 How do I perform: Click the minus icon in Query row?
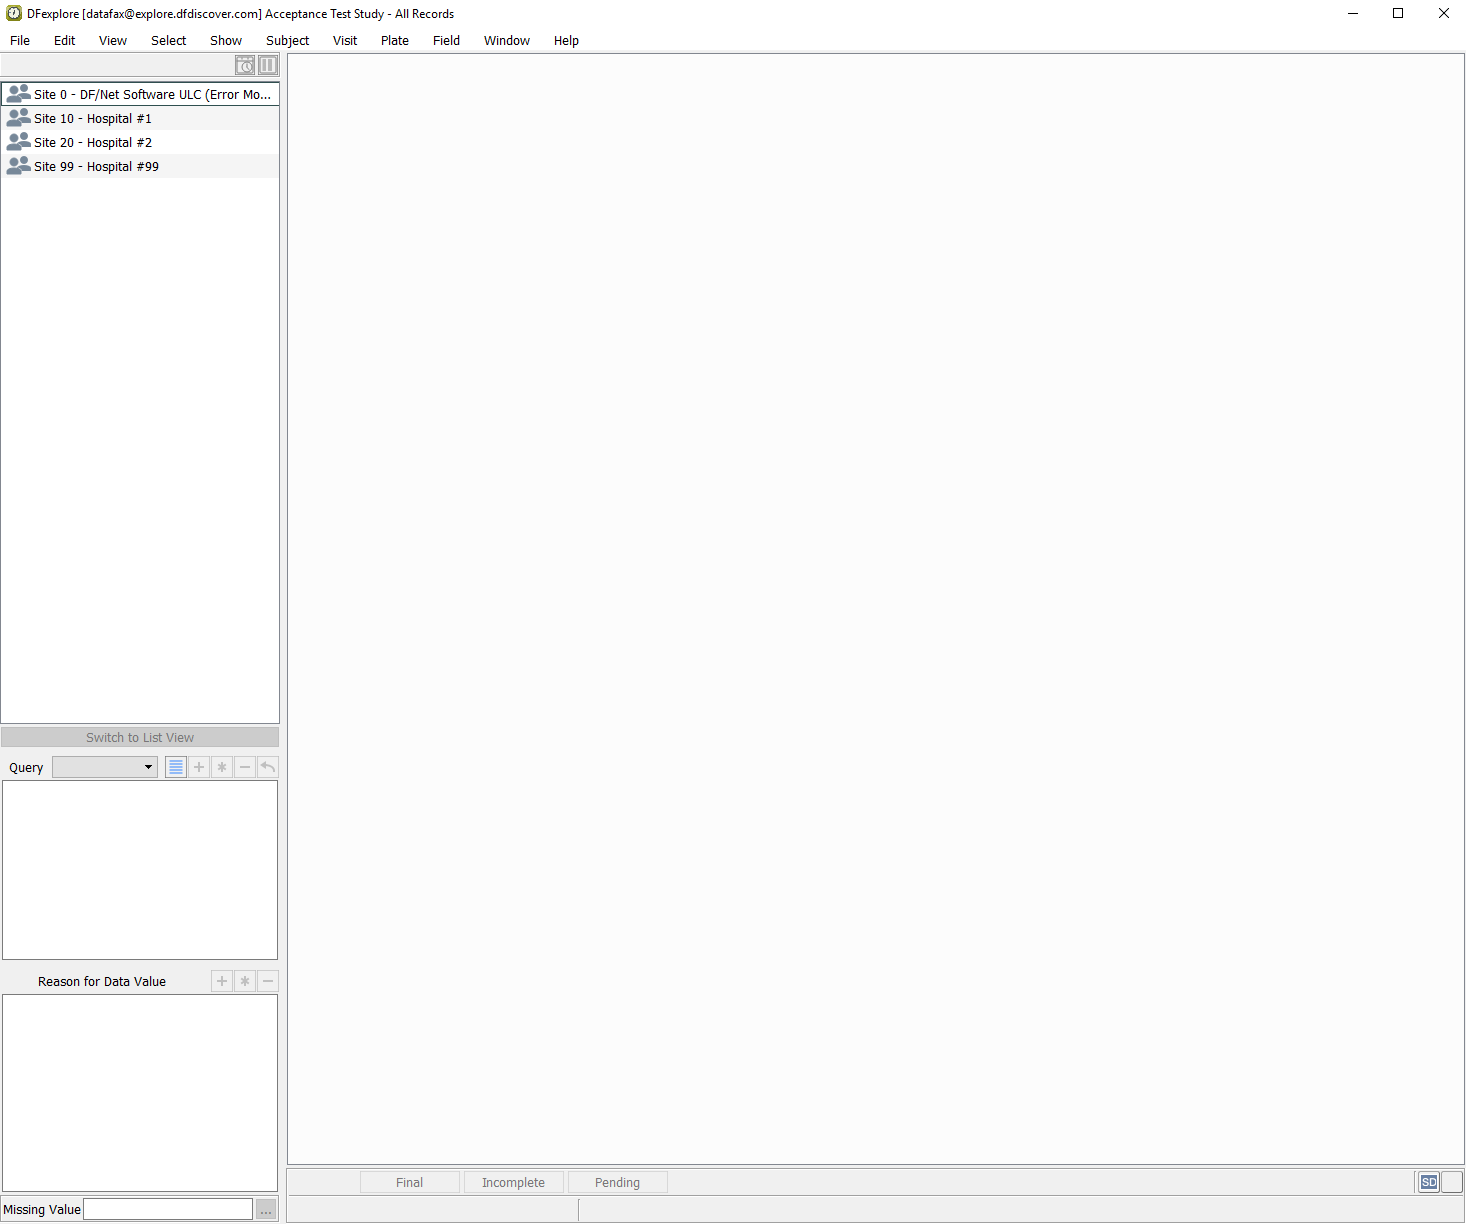[x=245, y=767]
